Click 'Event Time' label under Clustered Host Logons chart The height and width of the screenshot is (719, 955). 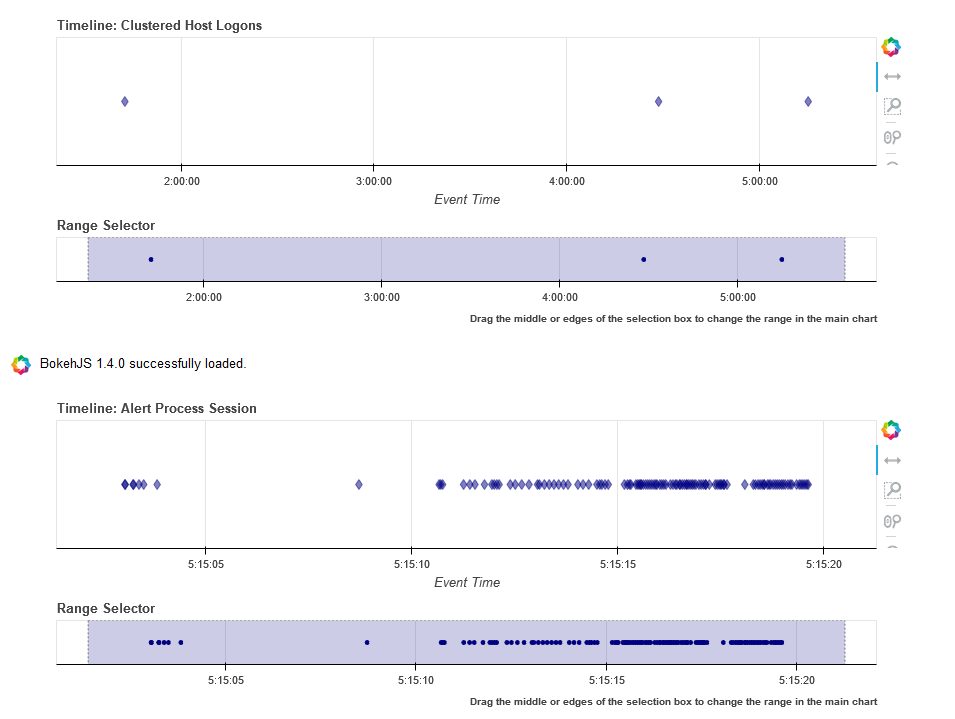click(467, 200)
